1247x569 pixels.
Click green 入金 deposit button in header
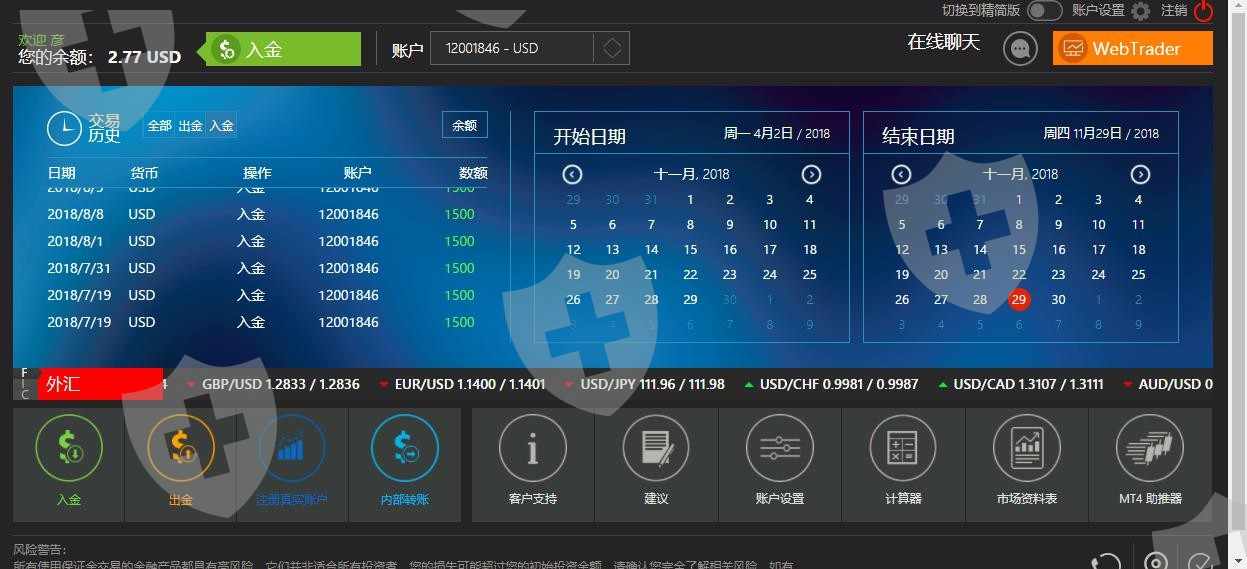284,49
